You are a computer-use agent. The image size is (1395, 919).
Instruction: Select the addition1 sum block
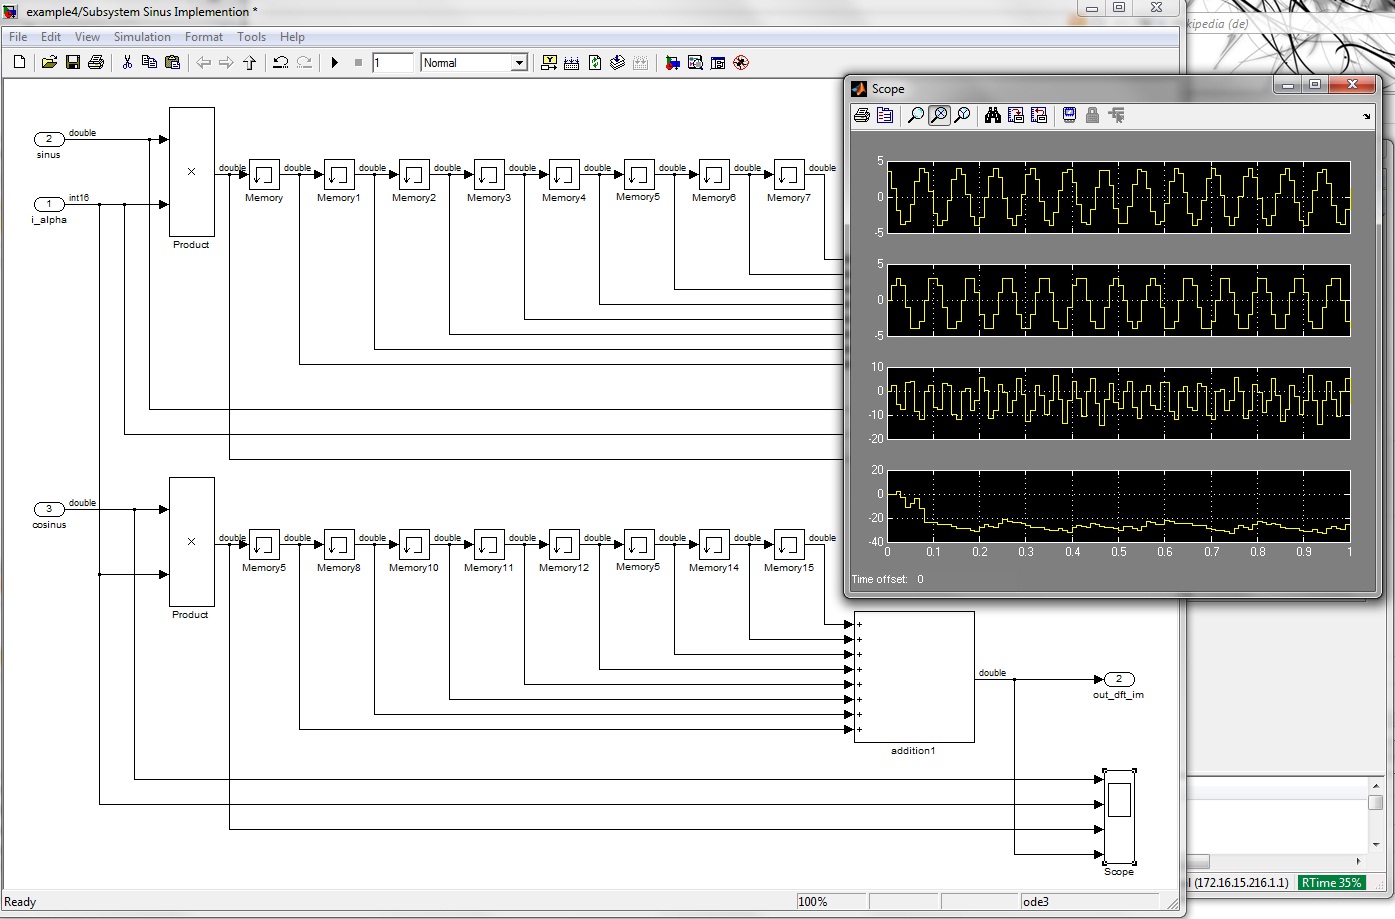(x=913, y=677)
